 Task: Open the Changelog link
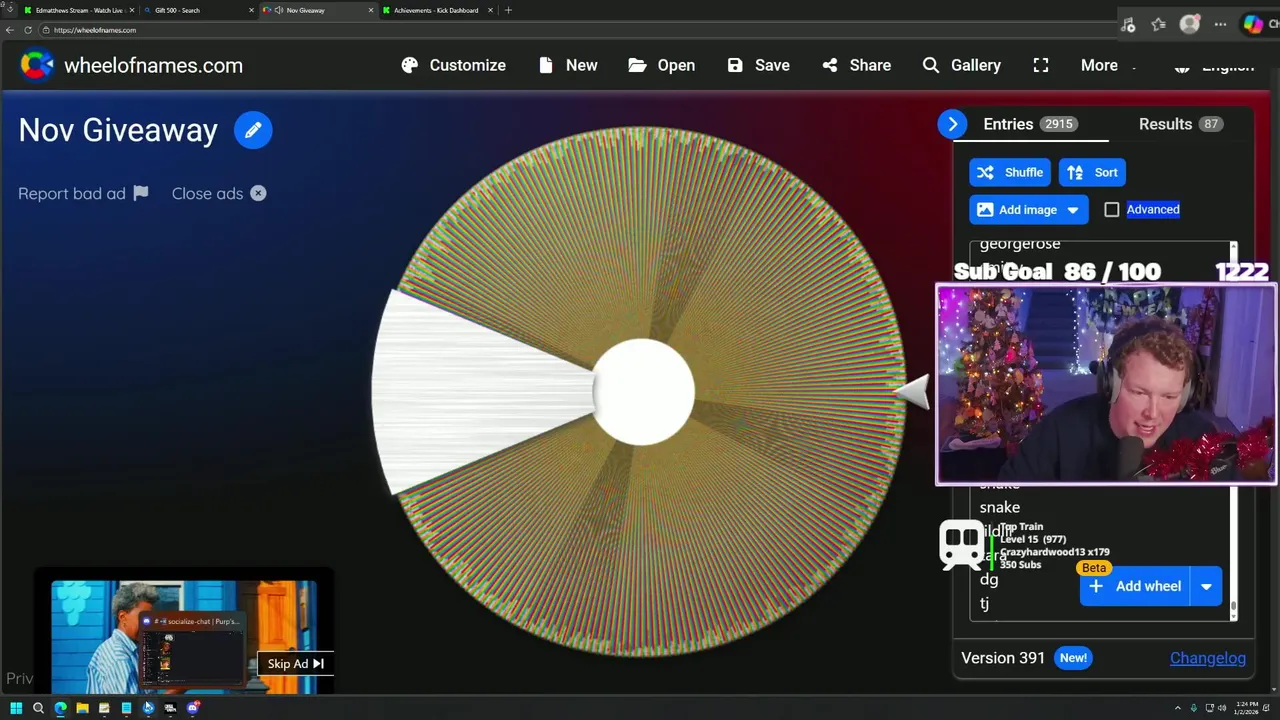pyautogui.click(x=1208, y=658)
